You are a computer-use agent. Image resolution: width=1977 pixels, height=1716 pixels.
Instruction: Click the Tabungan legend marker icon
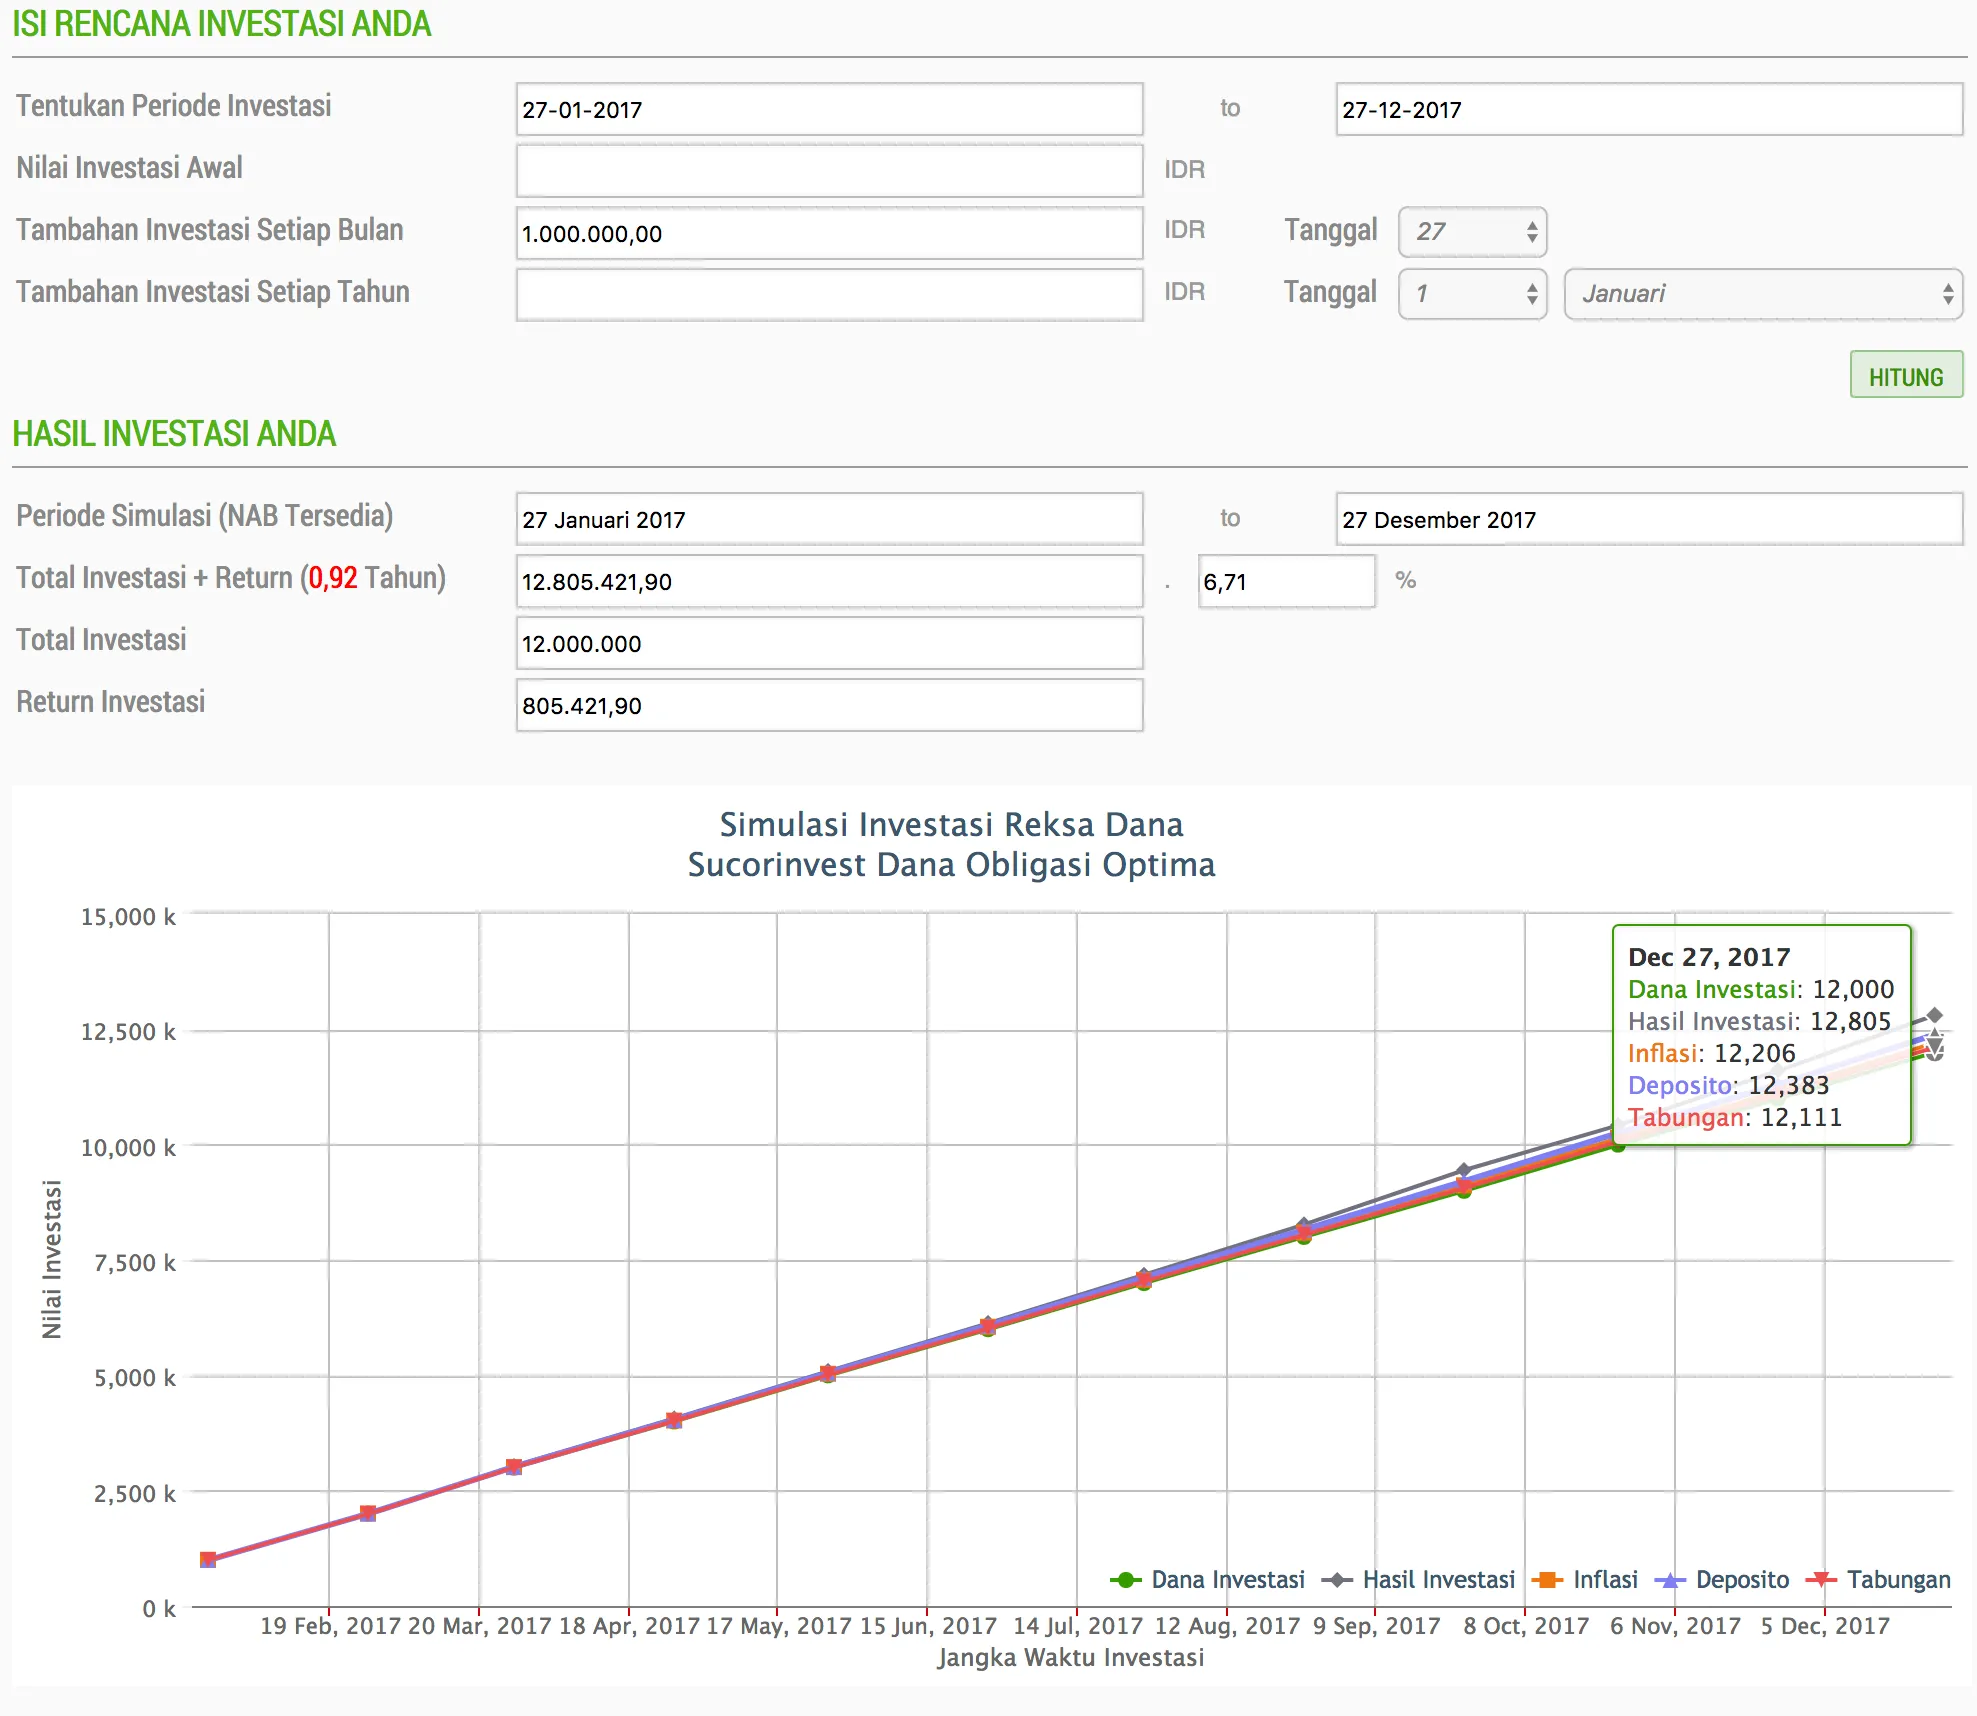[1821, 1580]
